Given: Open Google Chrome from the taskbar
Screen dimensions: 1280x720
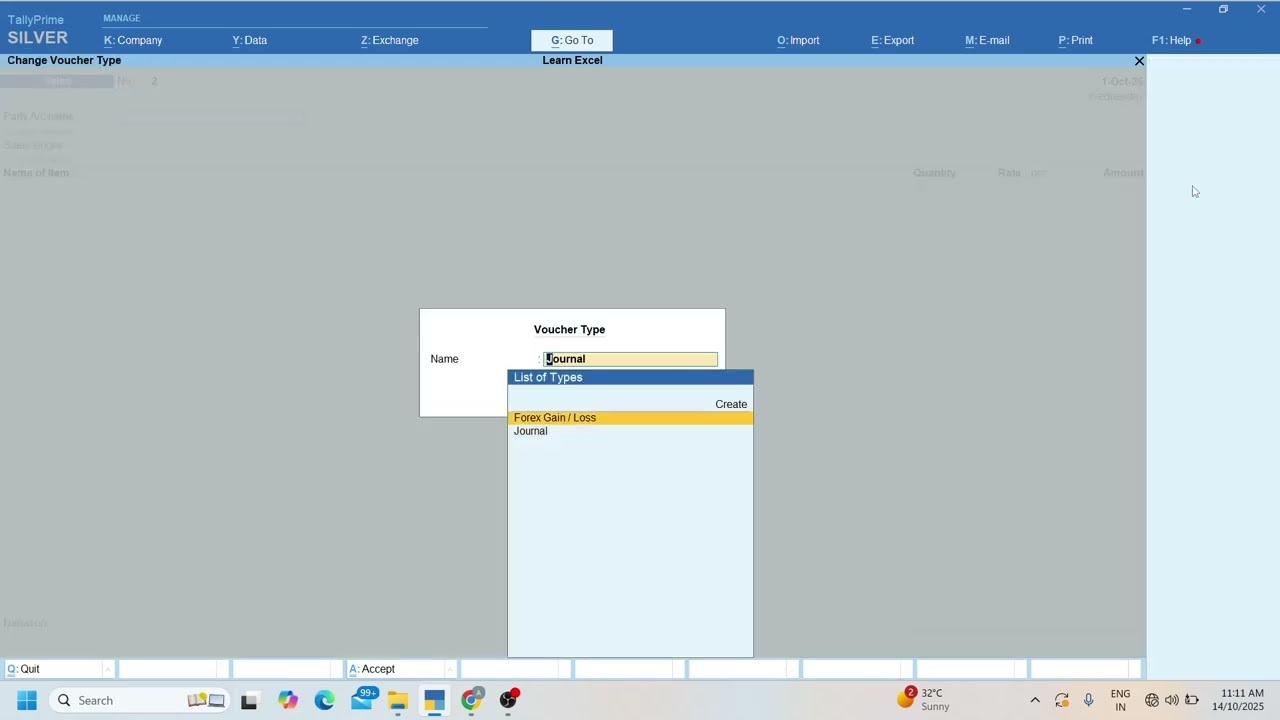Looking at the screenshot, I should pyautogui.click(x=471, y=699).
